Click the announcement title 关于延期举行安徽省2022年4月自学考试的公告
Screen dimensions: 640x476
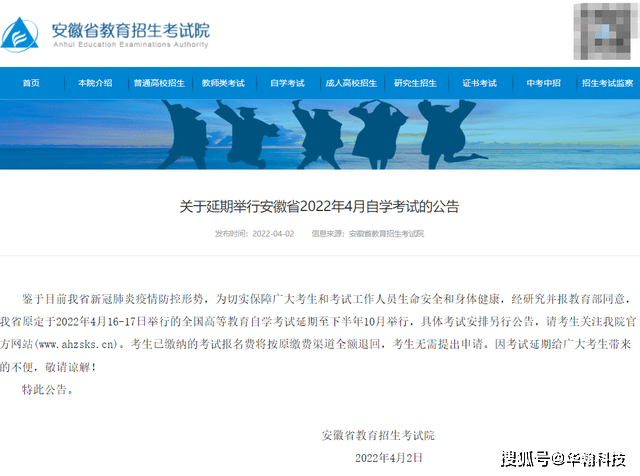click(320, 207)
